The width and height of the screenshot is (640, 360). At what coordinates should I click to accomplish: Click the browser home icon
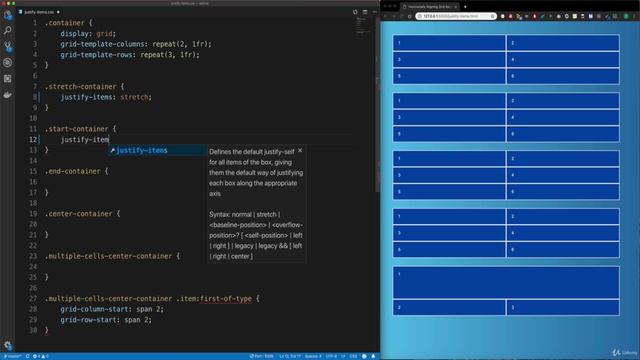click(x=410, y=16)
